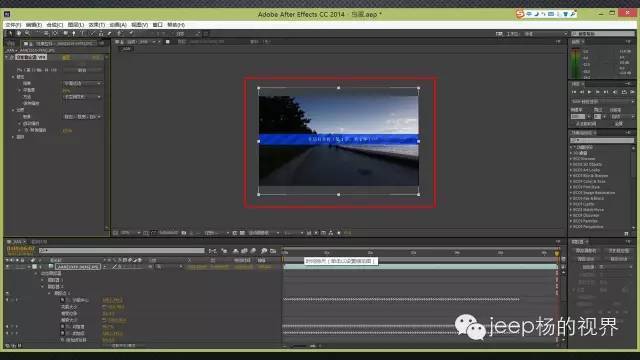Open the 动画(A) menu

coord(118,25)
